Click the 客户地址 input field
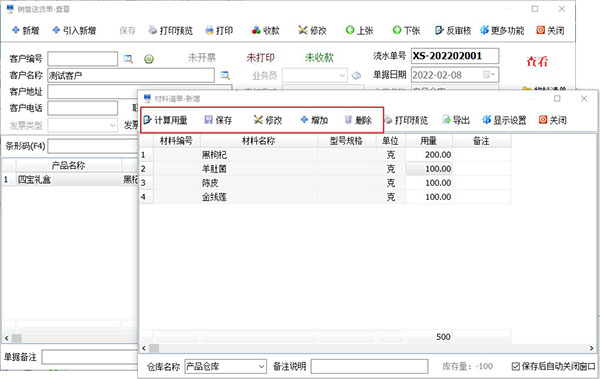 tap(140, 92)
